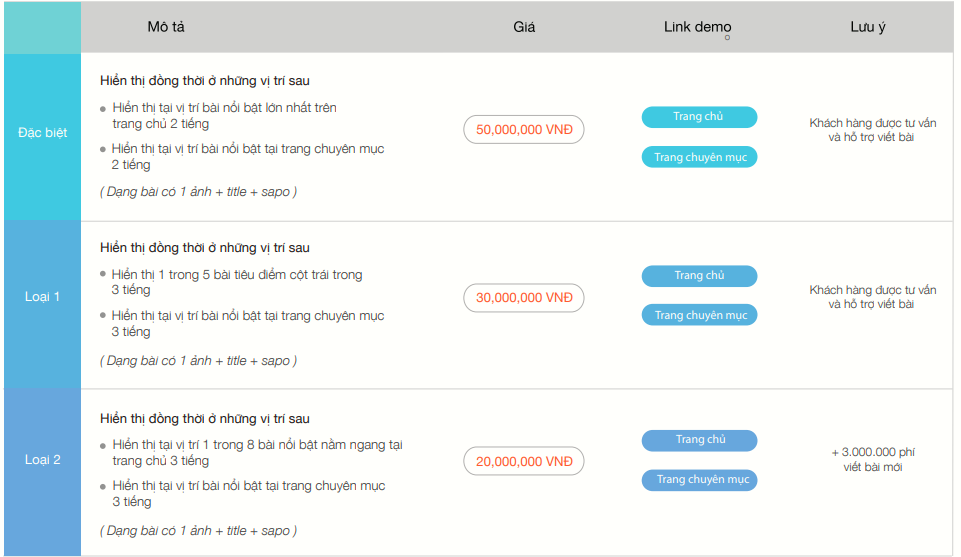Open Trang chuyên mục demo for Loại 1
Screen dimensions: 961x557
tap(699, 316)
